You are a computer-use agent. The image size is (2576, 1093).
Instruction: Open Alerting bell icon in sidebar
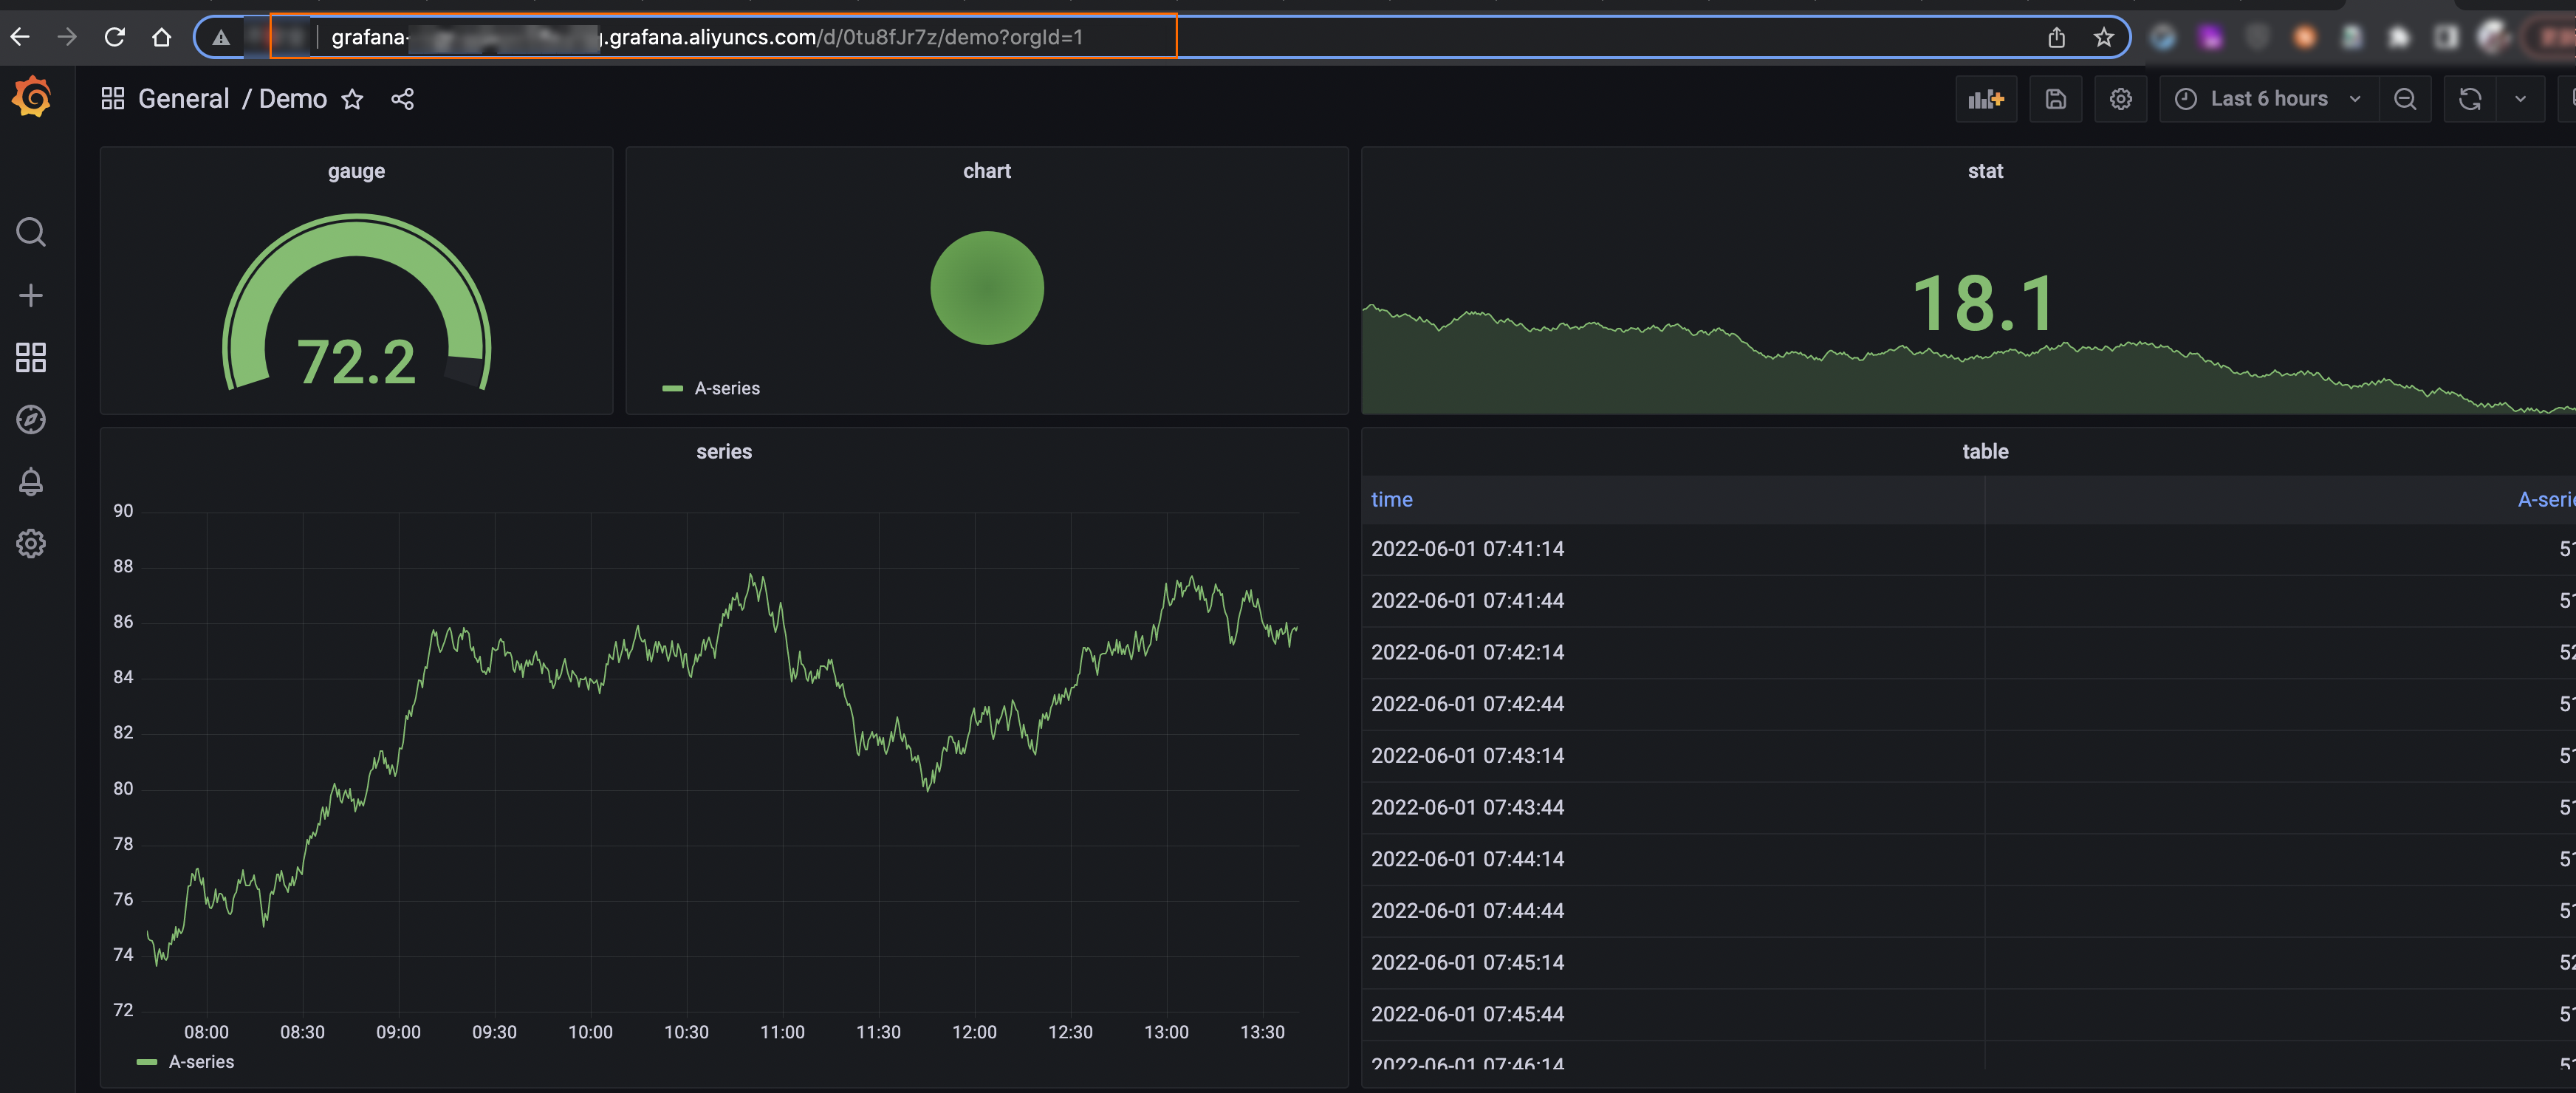[x=31, y=482]
